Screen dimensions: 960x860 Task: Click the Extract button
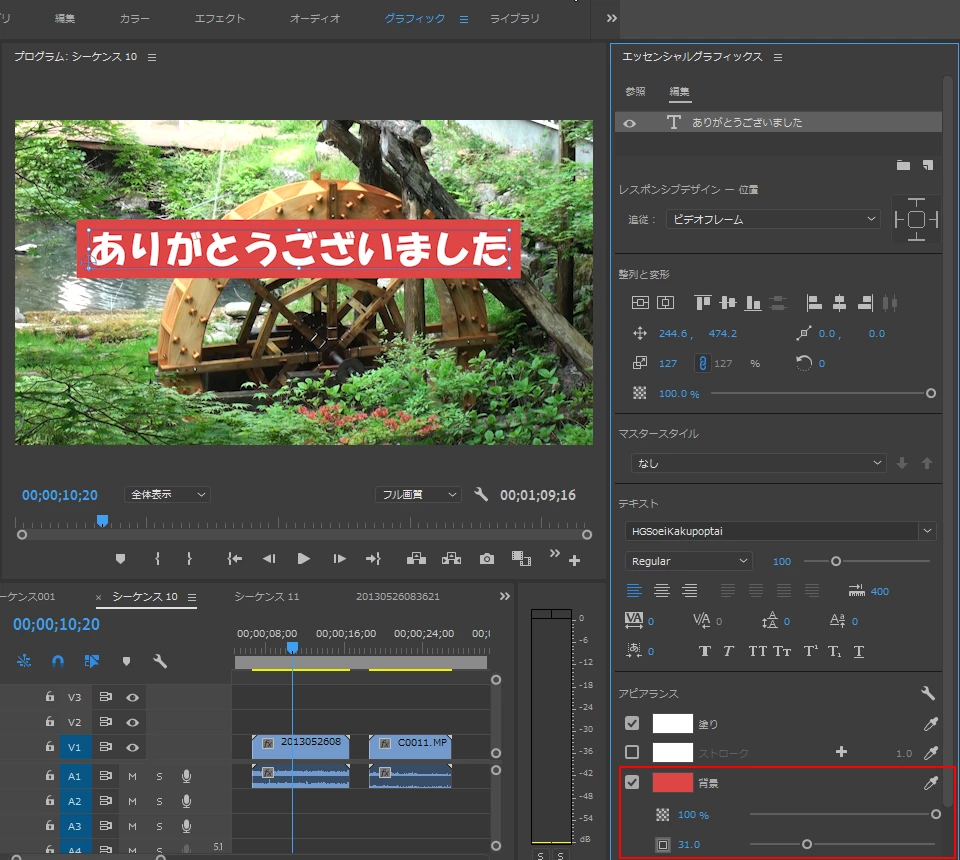[452, 558]
